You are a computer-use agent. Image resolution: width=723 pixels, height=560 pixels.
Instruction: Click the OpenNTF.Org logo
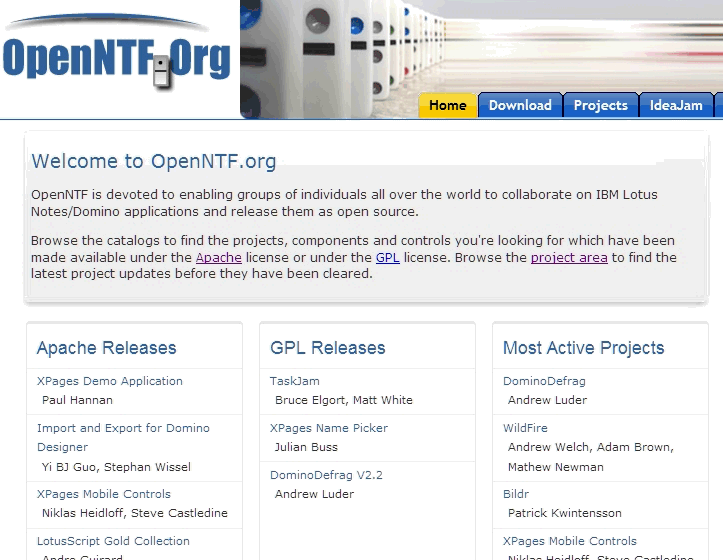pyautogui.click(x=116, y=54)
